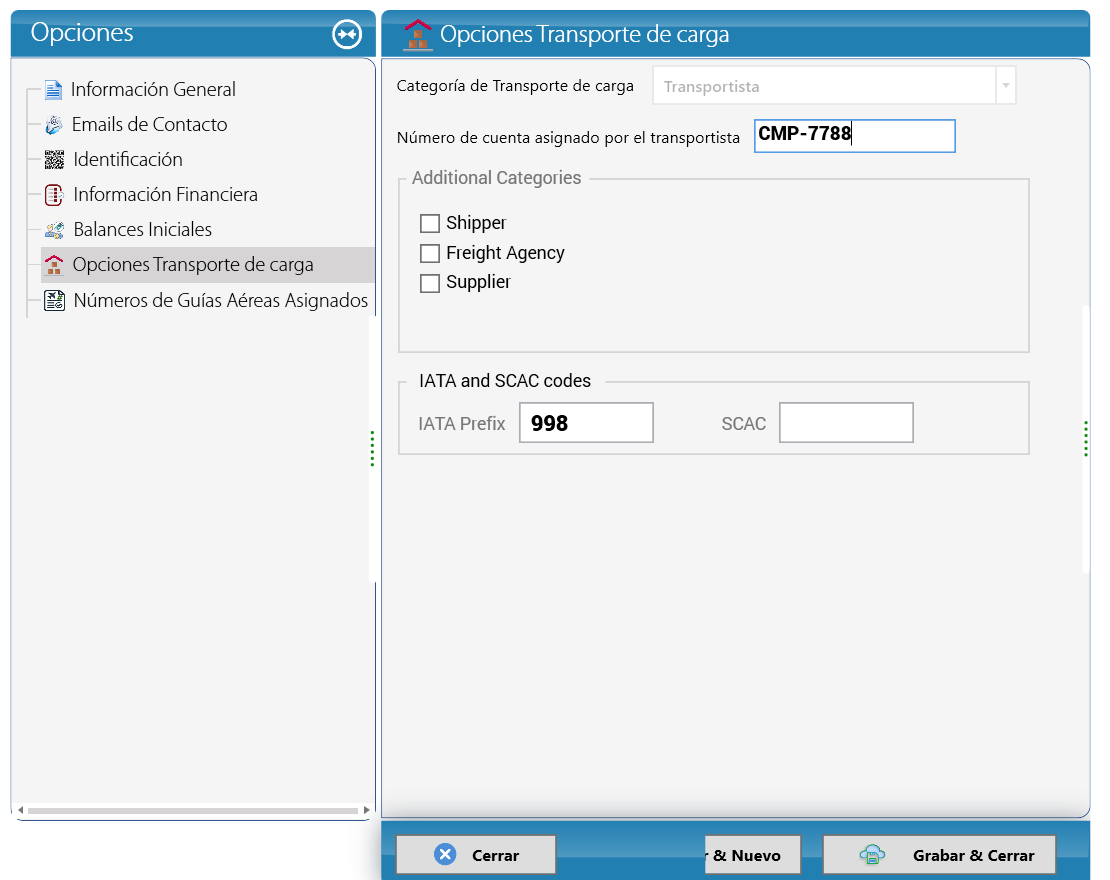Click the Cerrar button
The height and width of the screenshot is (880, 1110).
click(x=476, y=855)
